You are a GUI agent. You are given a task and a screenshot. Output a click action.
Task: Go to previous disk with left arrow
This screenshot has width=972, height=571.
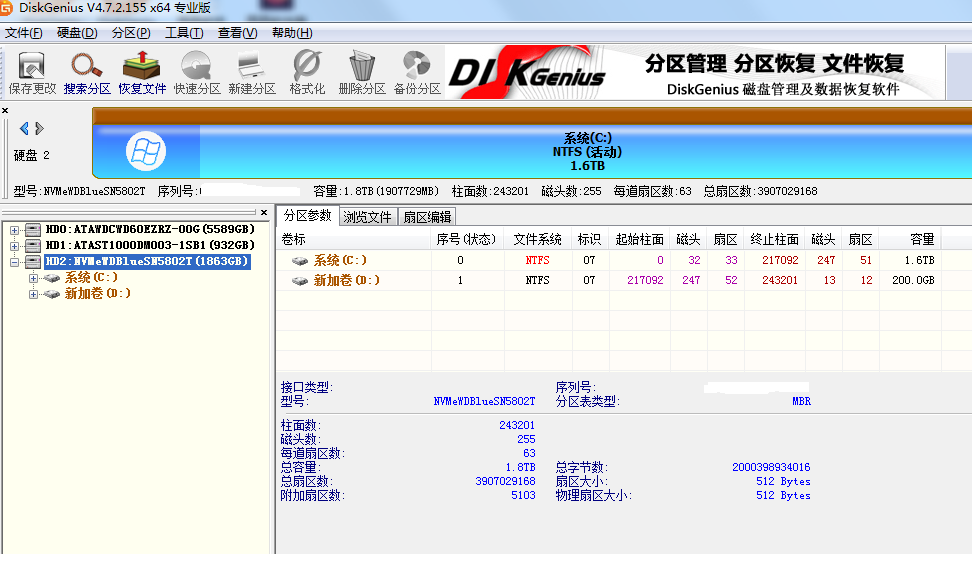[x=24, y=128]
